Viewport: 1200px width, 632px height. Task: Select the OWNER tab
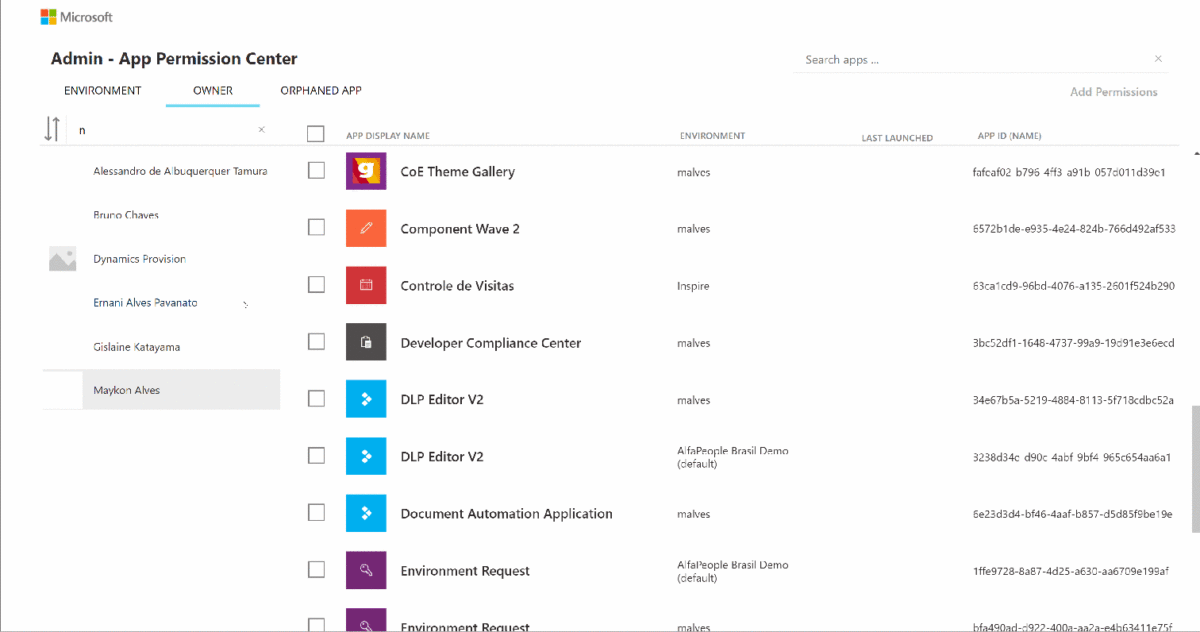click(x=212, y=90)
